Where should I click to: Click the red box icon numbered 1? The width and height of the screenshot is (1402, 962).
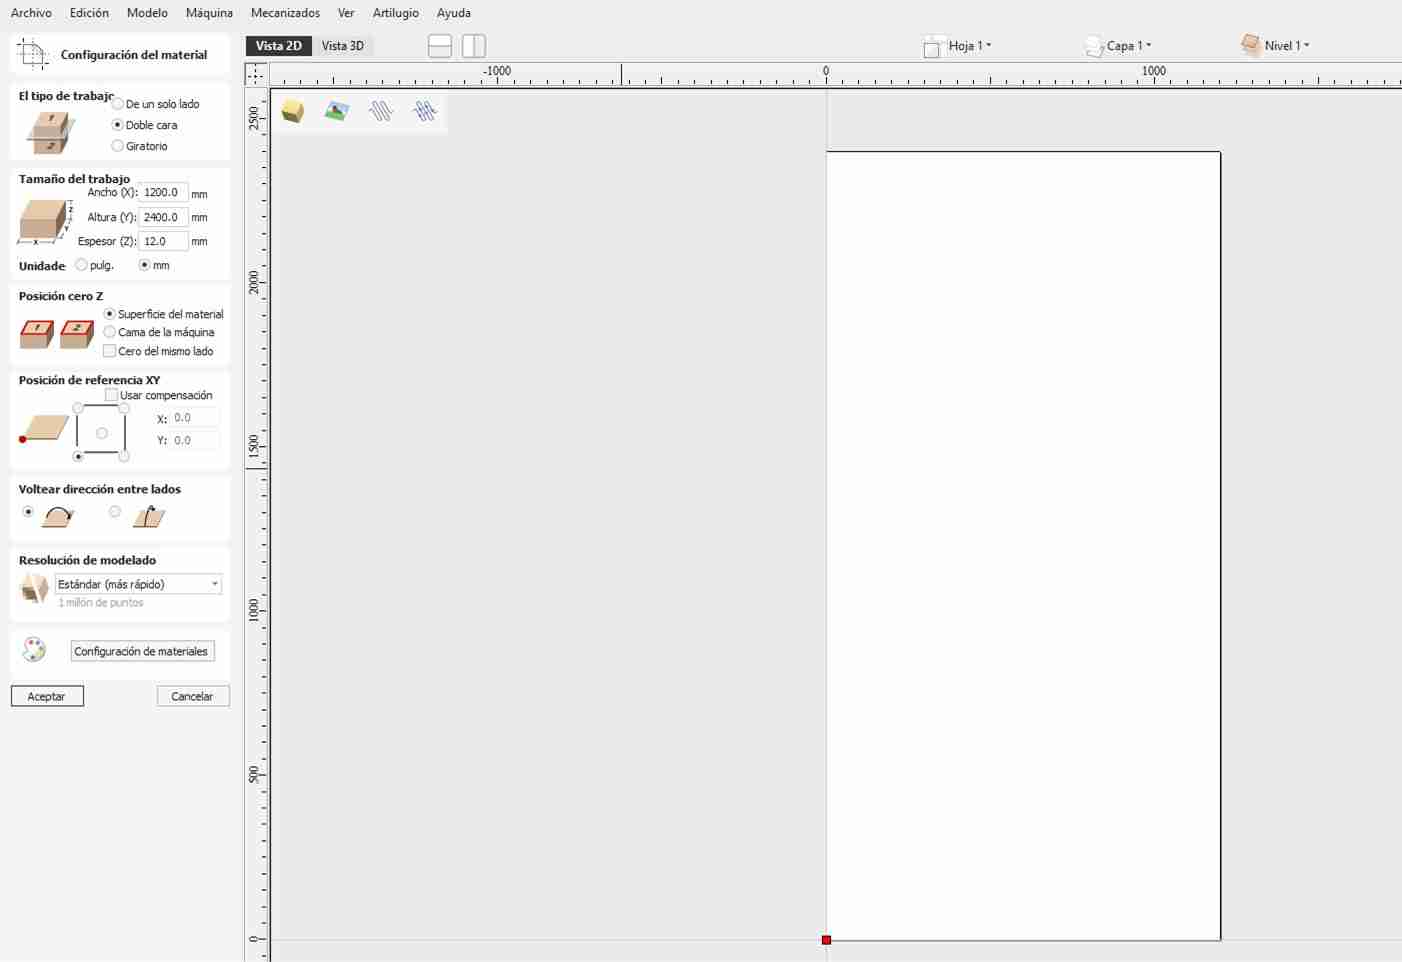(x=37, y=333)
